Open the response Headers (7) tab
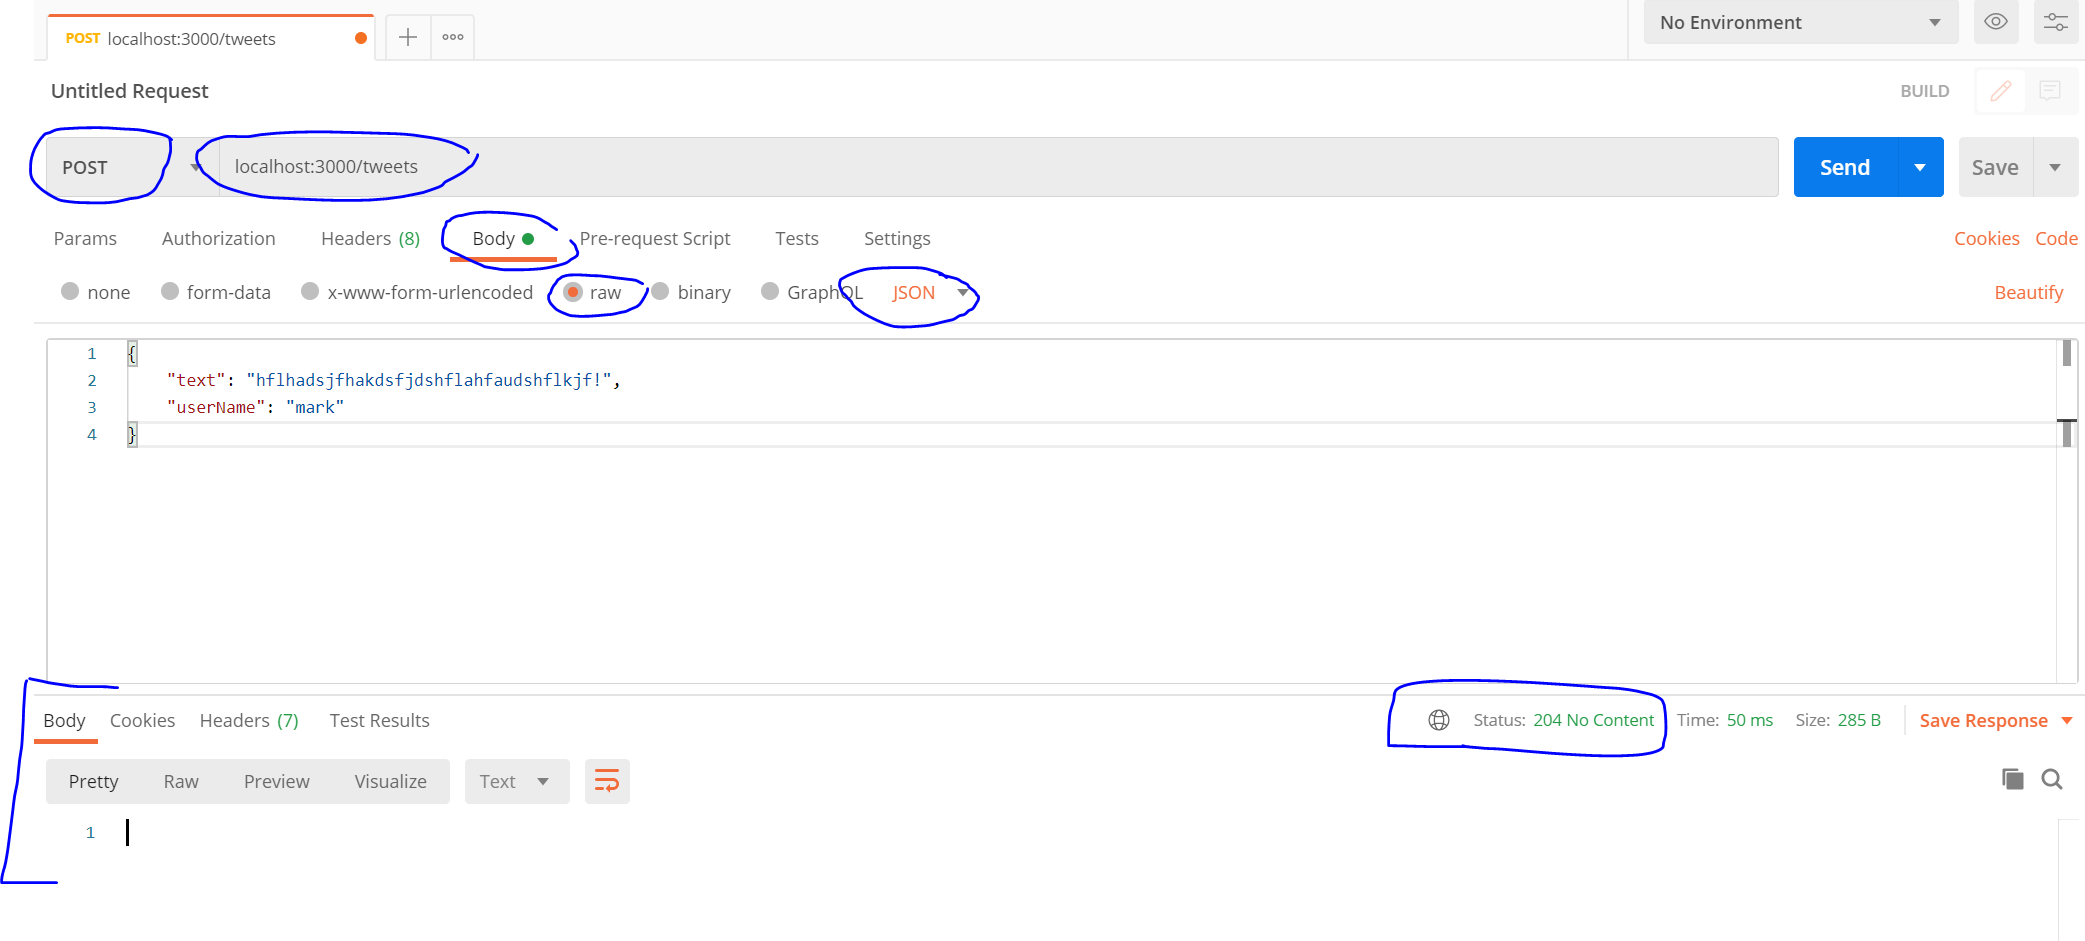 coord(249,720)
